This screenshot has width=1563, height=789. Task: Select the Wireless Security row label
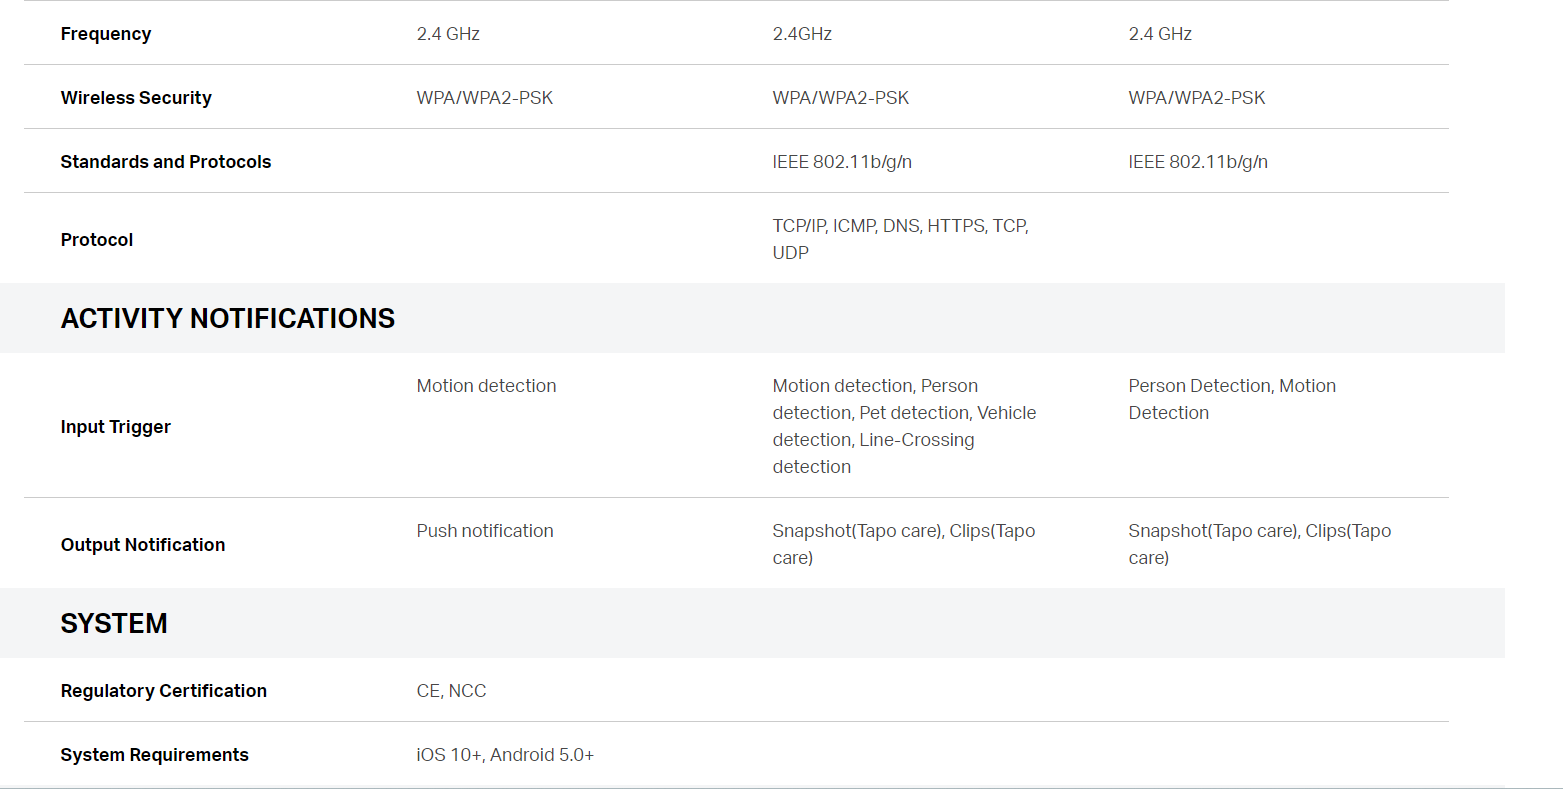point(136,98)
